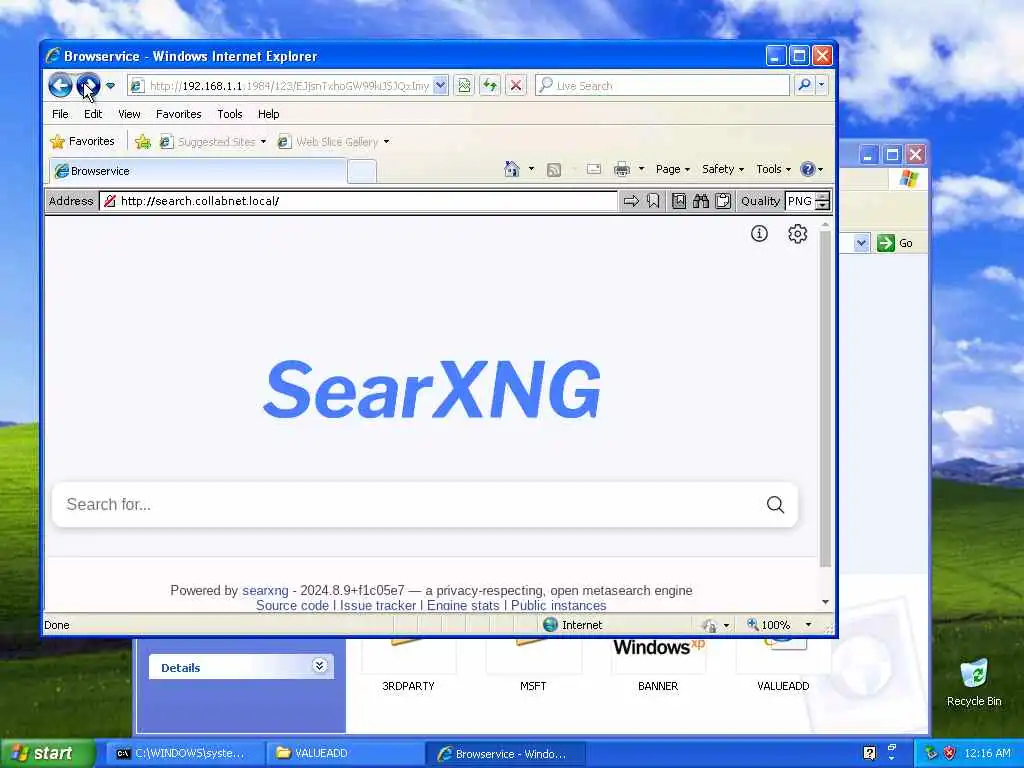Click the 'Search for...' input box

[x=408, y=504]
